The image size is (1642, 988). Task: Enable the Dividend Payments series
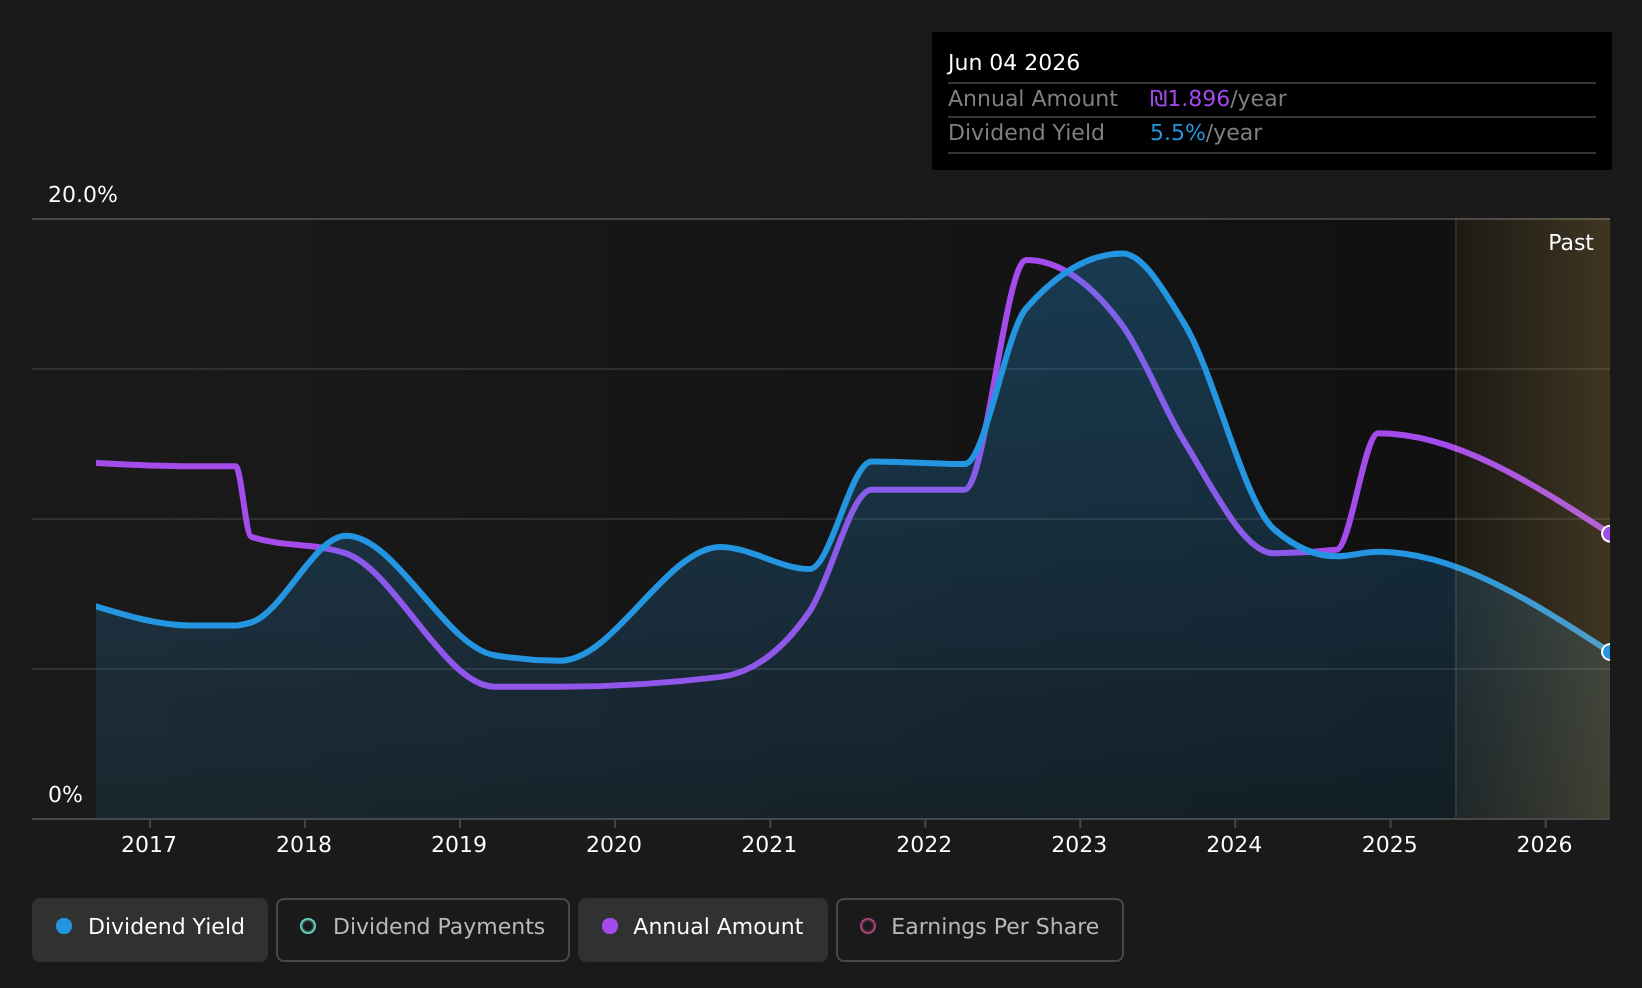click(422, 929)
